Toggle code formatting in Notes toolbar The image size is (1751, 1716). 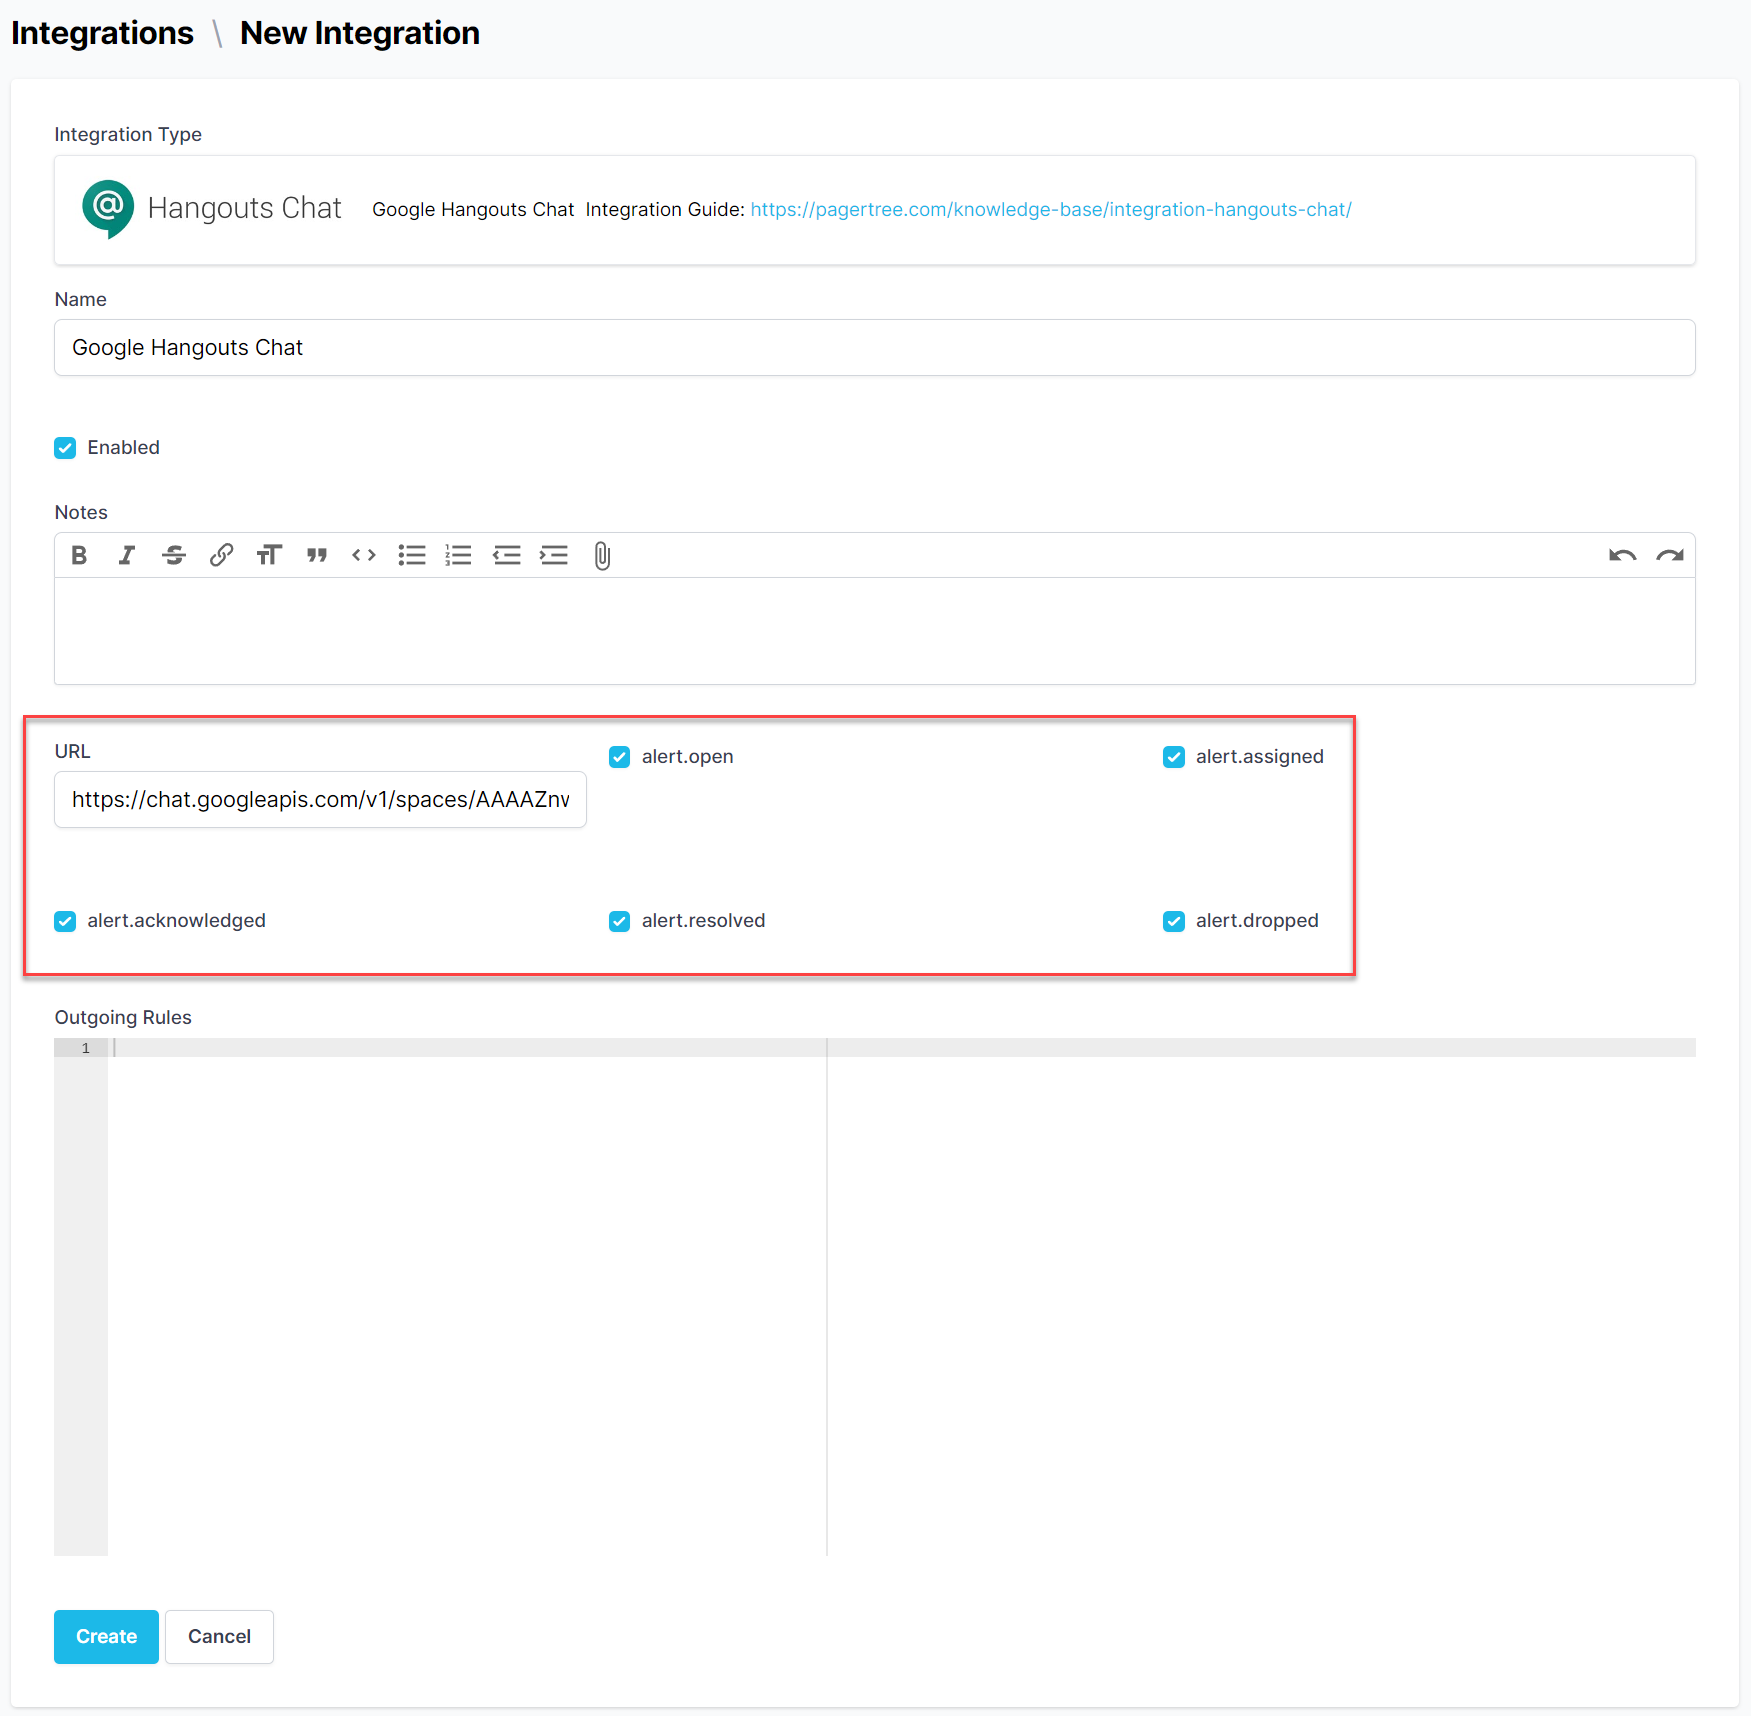point(364,556)
